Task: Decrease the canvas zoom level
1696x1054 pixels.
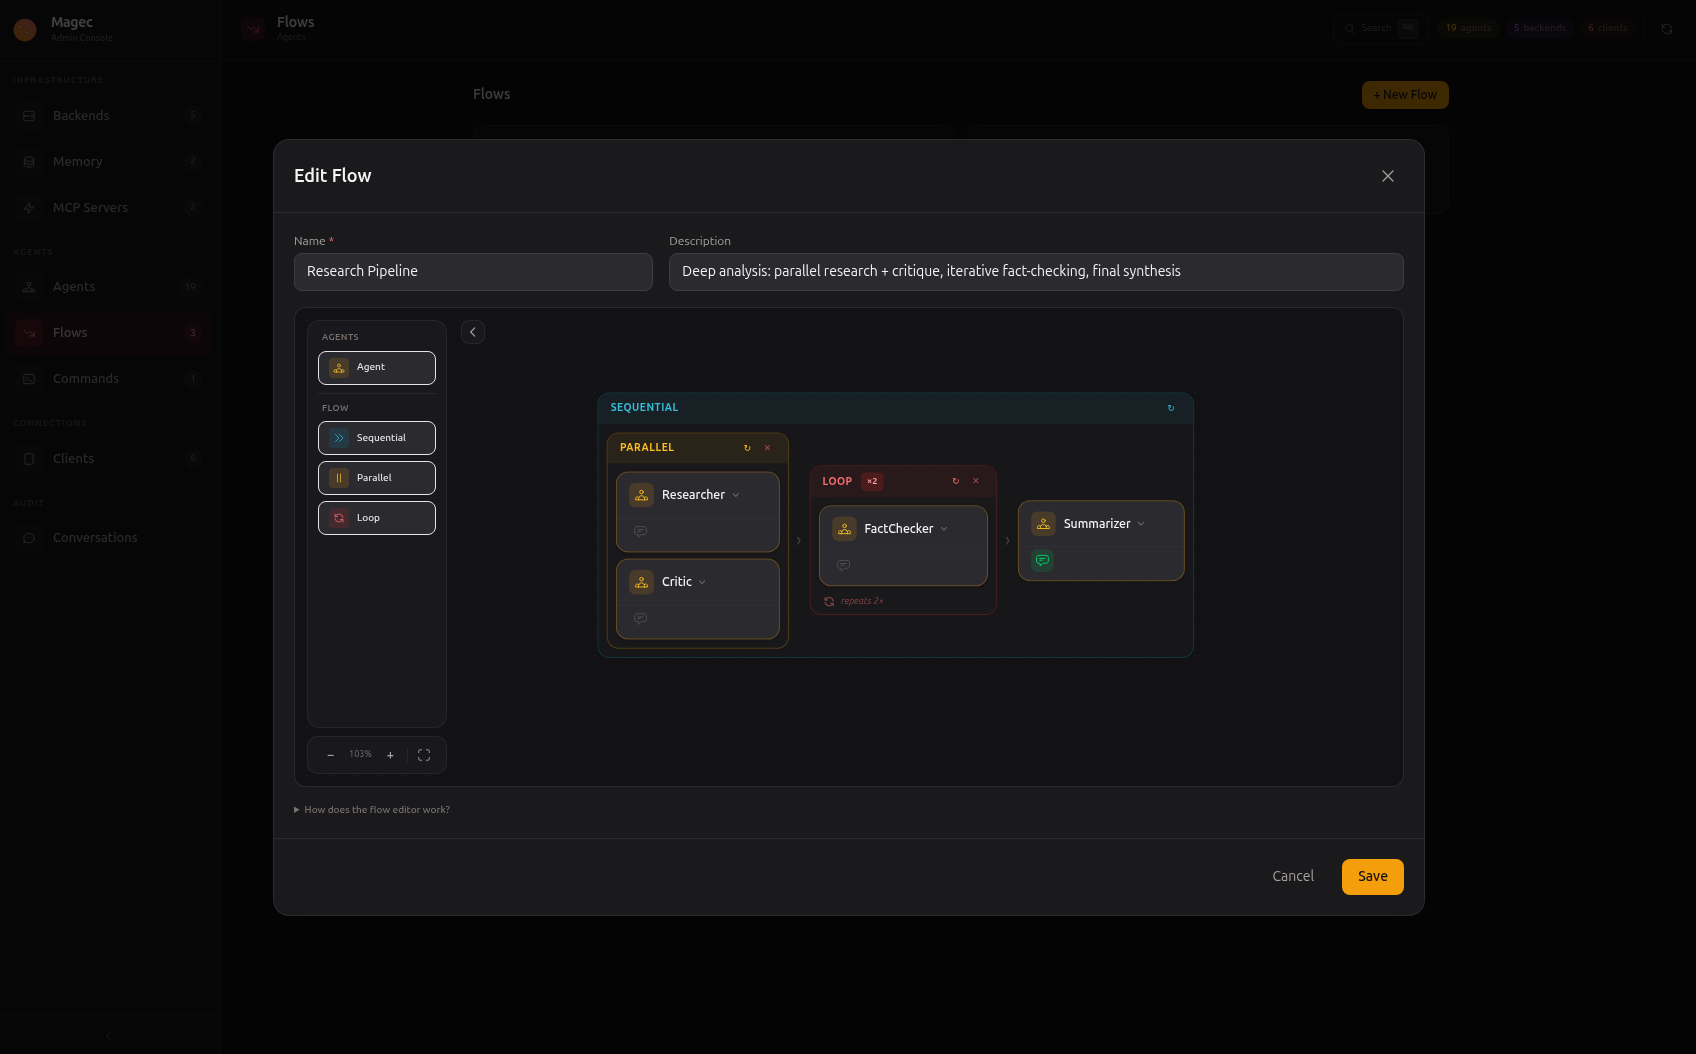Action: coord(330,754)
